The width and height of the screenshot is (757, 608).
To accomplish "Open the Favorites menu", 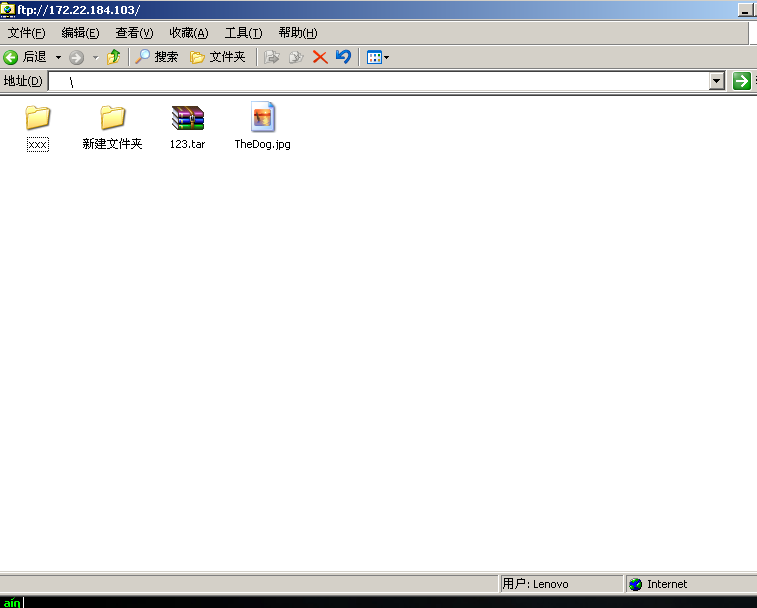I will tap(189, 33).
